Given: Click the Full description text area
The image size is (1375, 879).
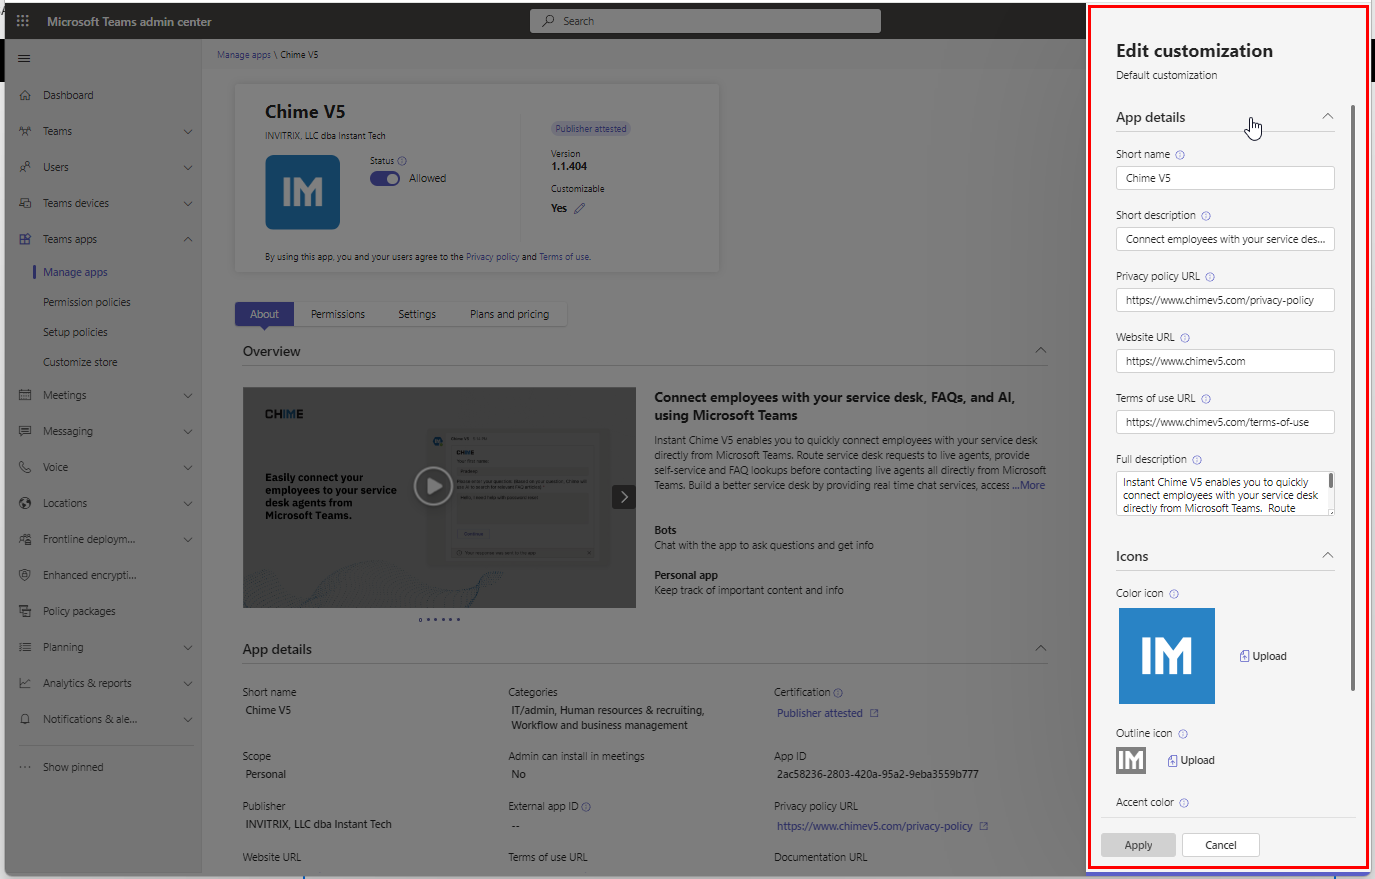Looking at the screenshot, I should (x=1225, y=494).
